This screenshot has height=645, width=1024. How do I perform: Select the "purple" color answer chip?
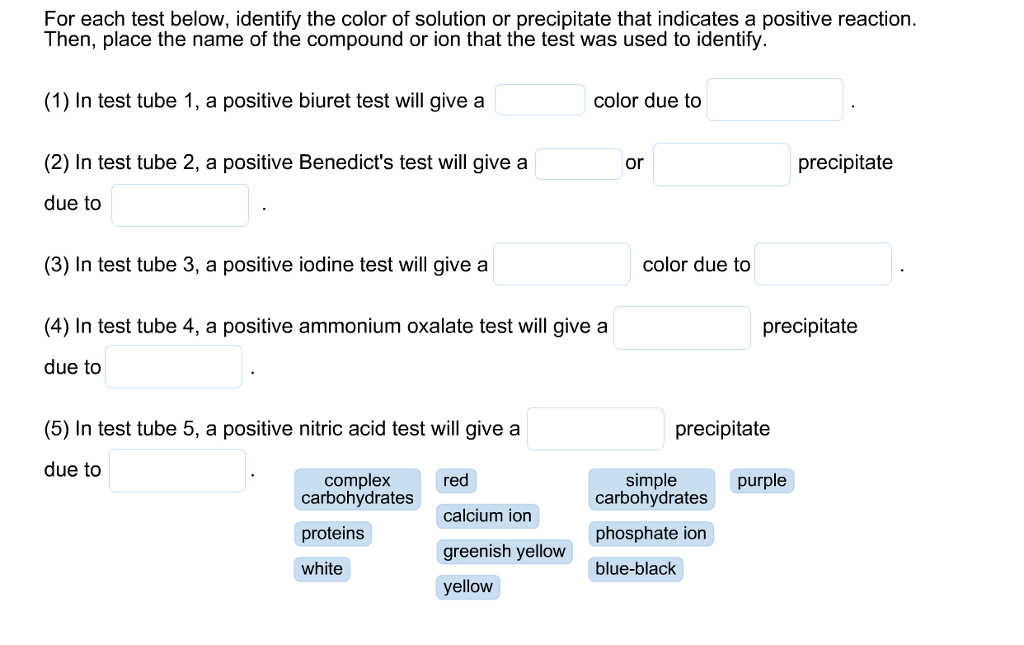point(761,481)
